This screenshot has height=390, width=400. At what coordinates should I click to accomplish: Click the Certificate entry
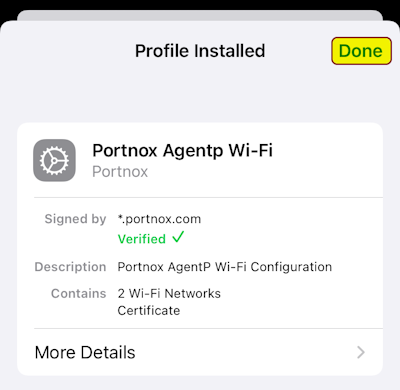coord(149,311)
